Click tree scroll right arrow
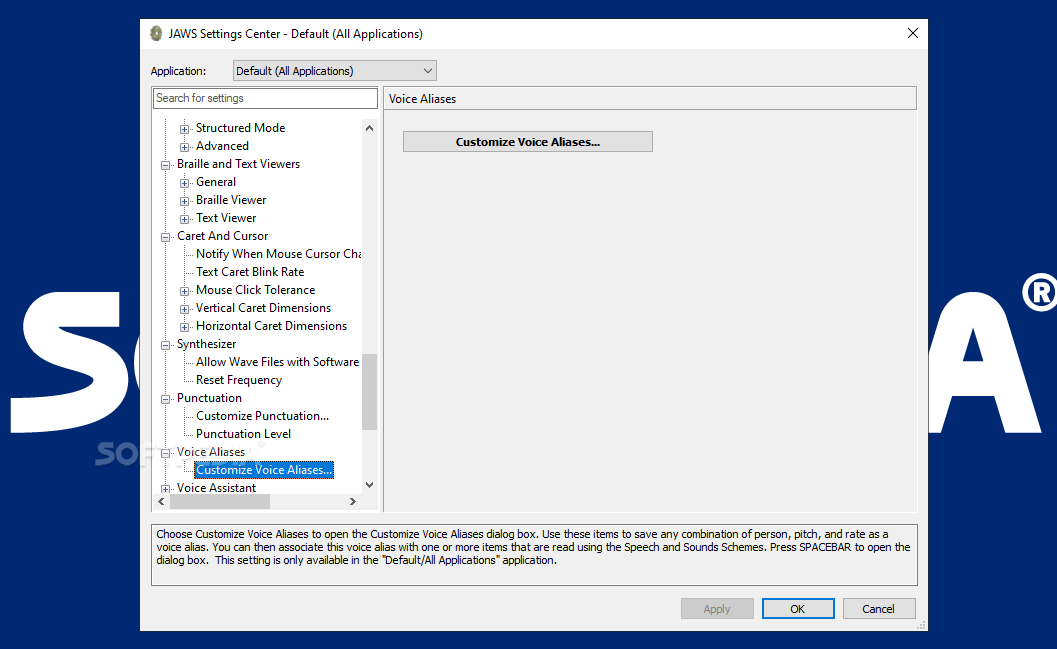 tap(353, 501)
